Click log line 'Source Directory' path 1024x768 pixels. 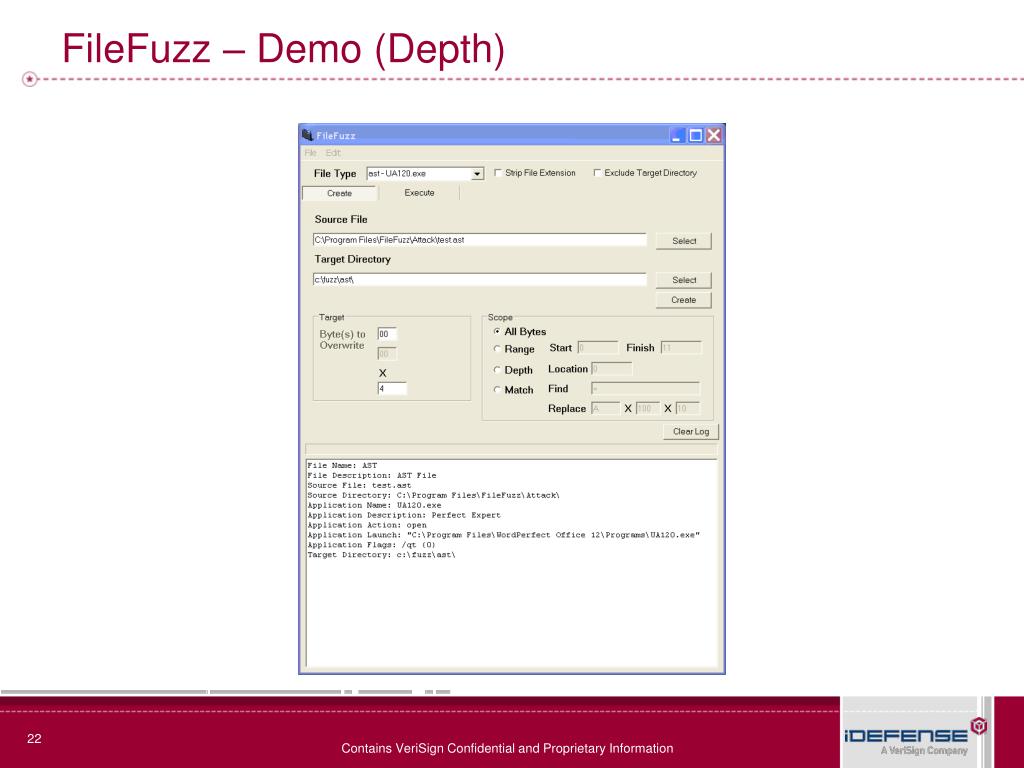[434, 495]
